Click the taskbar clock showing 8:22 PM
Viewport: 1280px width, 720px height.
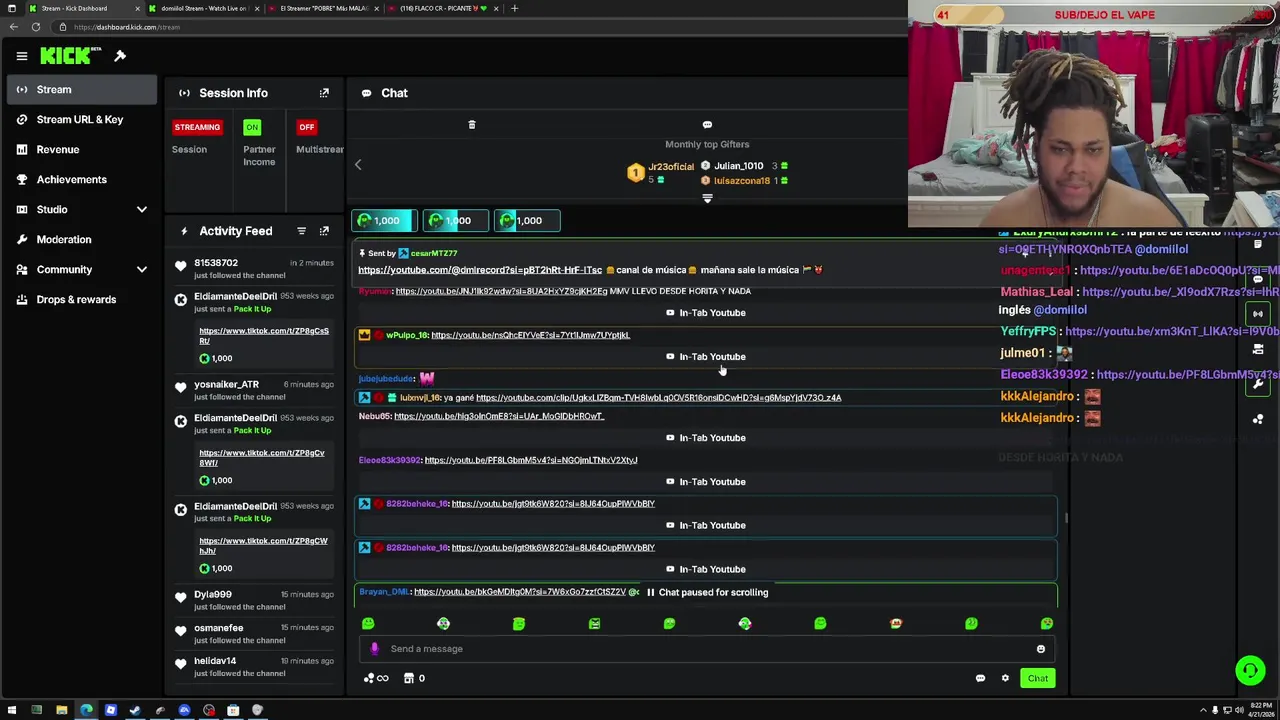coord(1261,711)
